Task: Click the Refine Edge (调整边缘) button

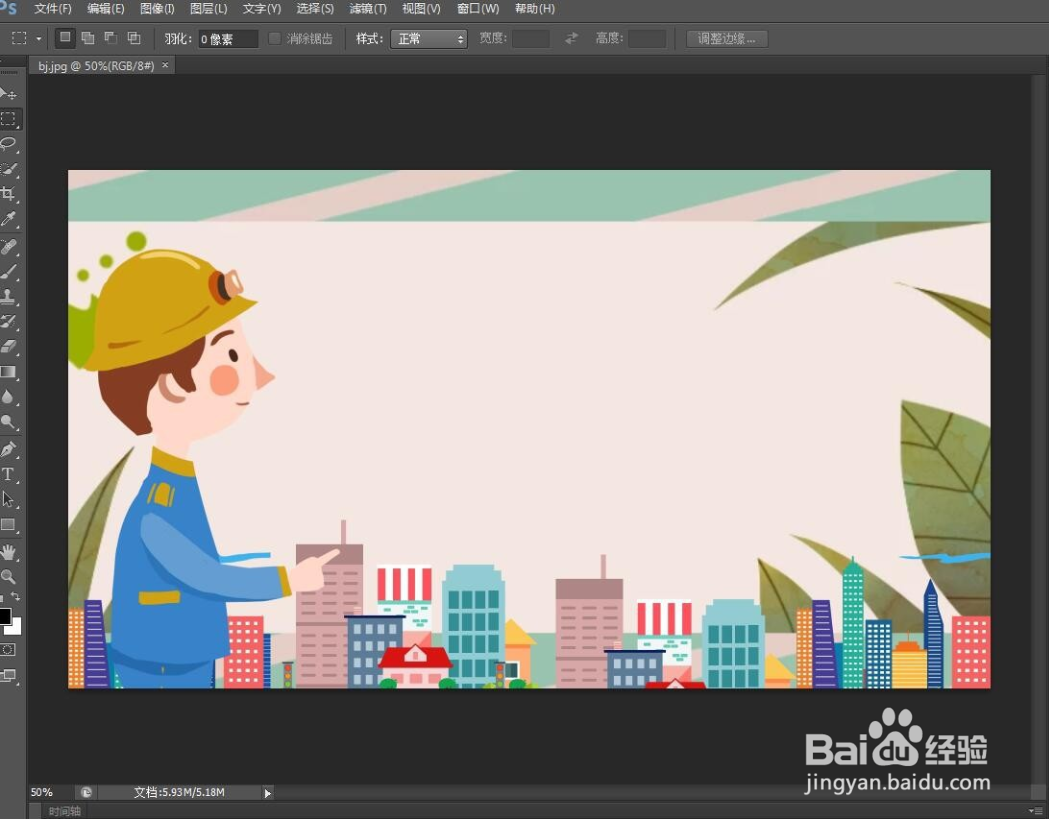Action: [727, 38]
